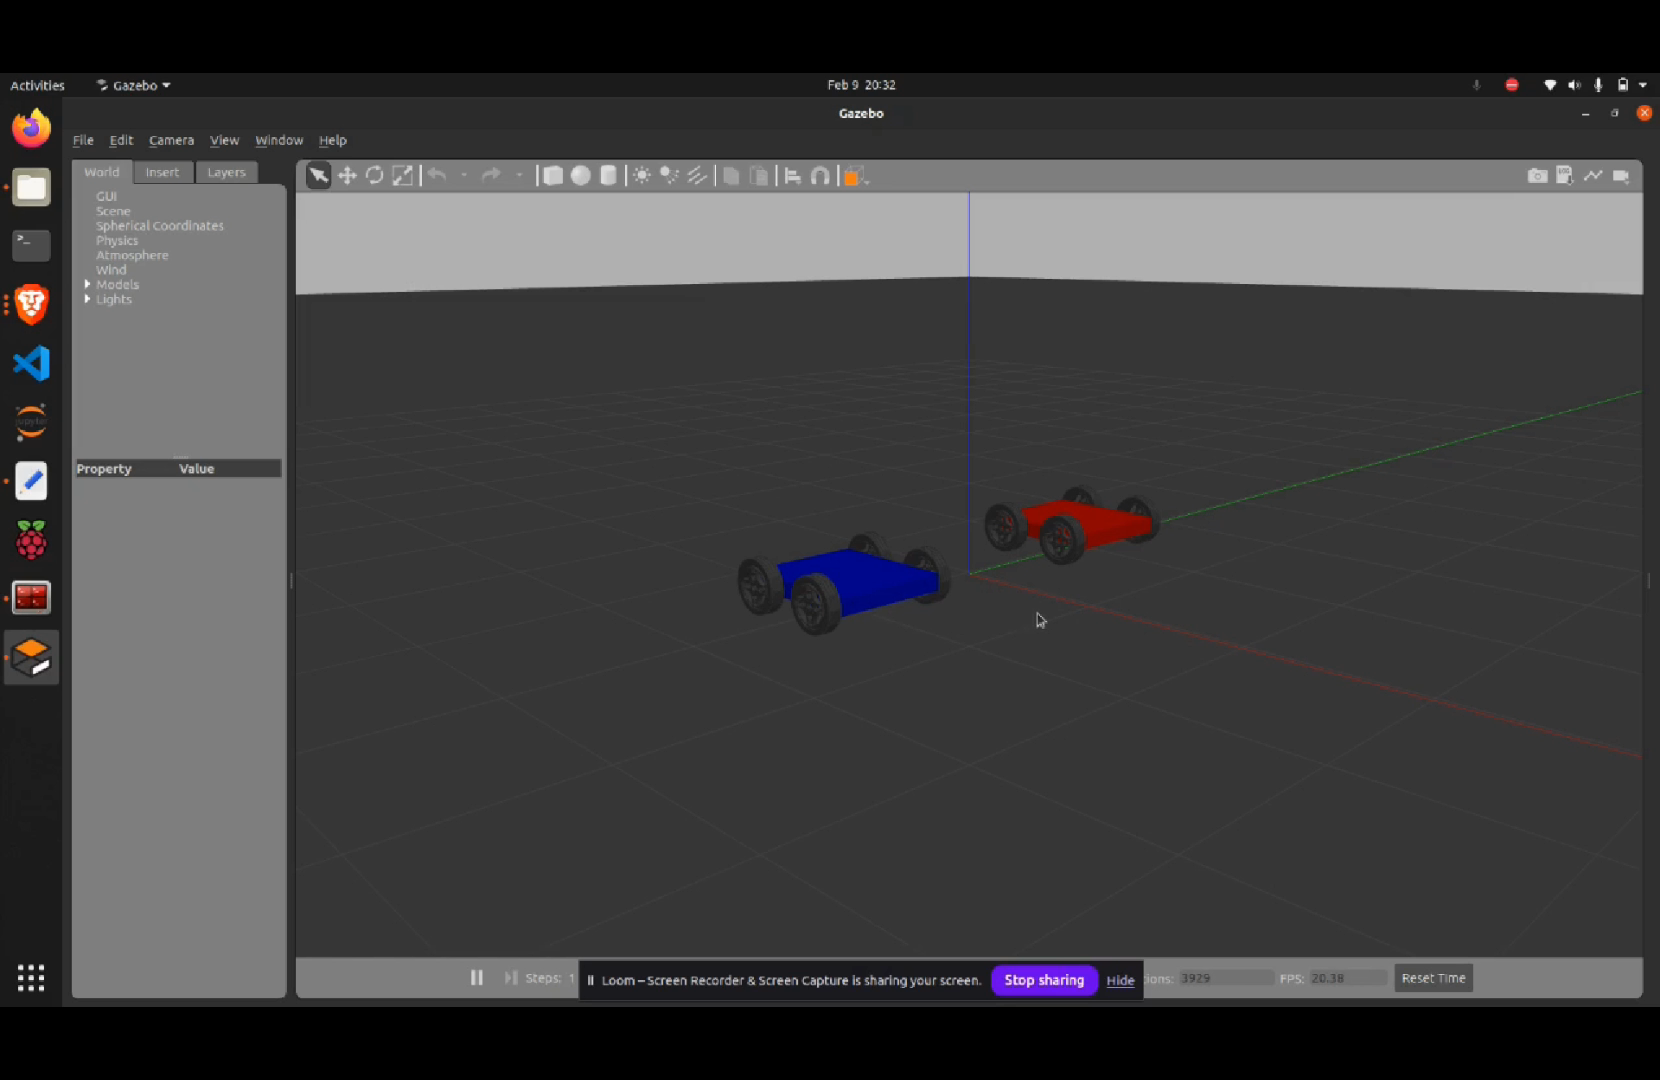Launch Firefox from the dock
Viewport: 1660px width, 1080px height.
click(31, 128)
